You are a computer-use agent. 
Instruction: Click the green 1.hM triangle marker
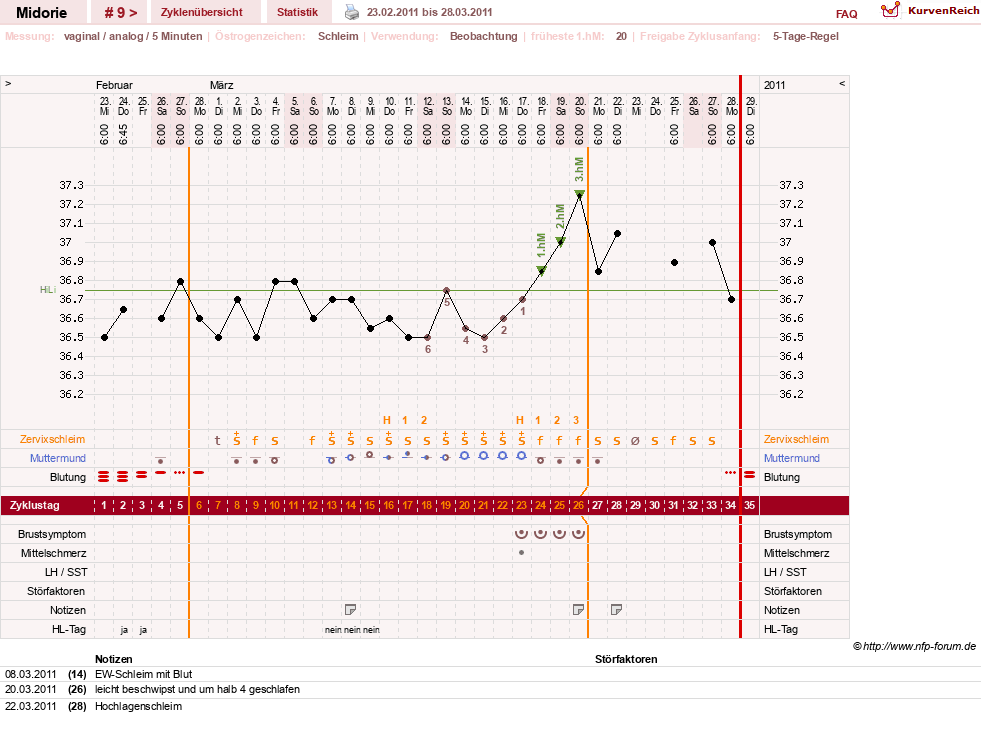[x=541, y=270]
